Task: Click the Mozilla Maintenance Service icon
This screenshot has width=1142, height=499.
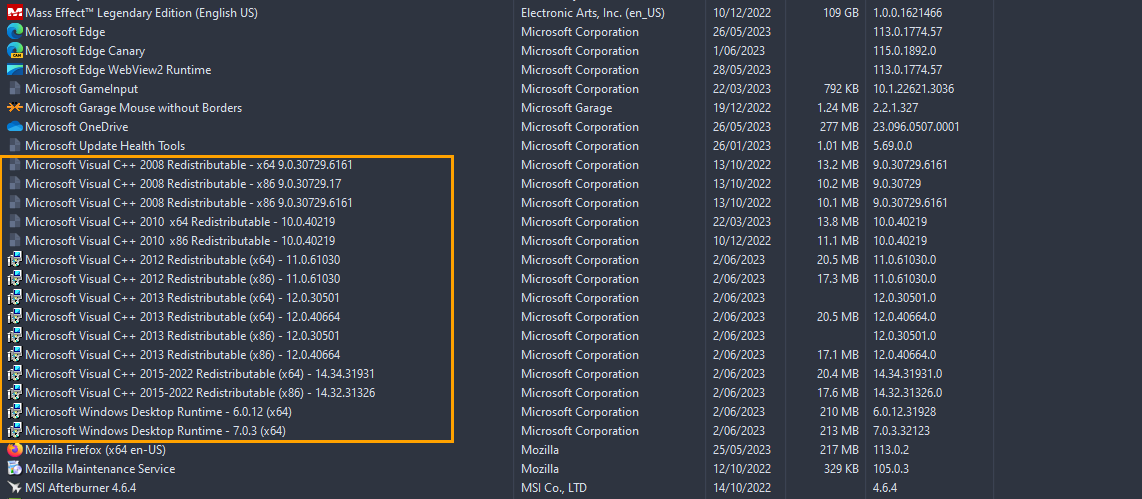Action: [15, 468]
